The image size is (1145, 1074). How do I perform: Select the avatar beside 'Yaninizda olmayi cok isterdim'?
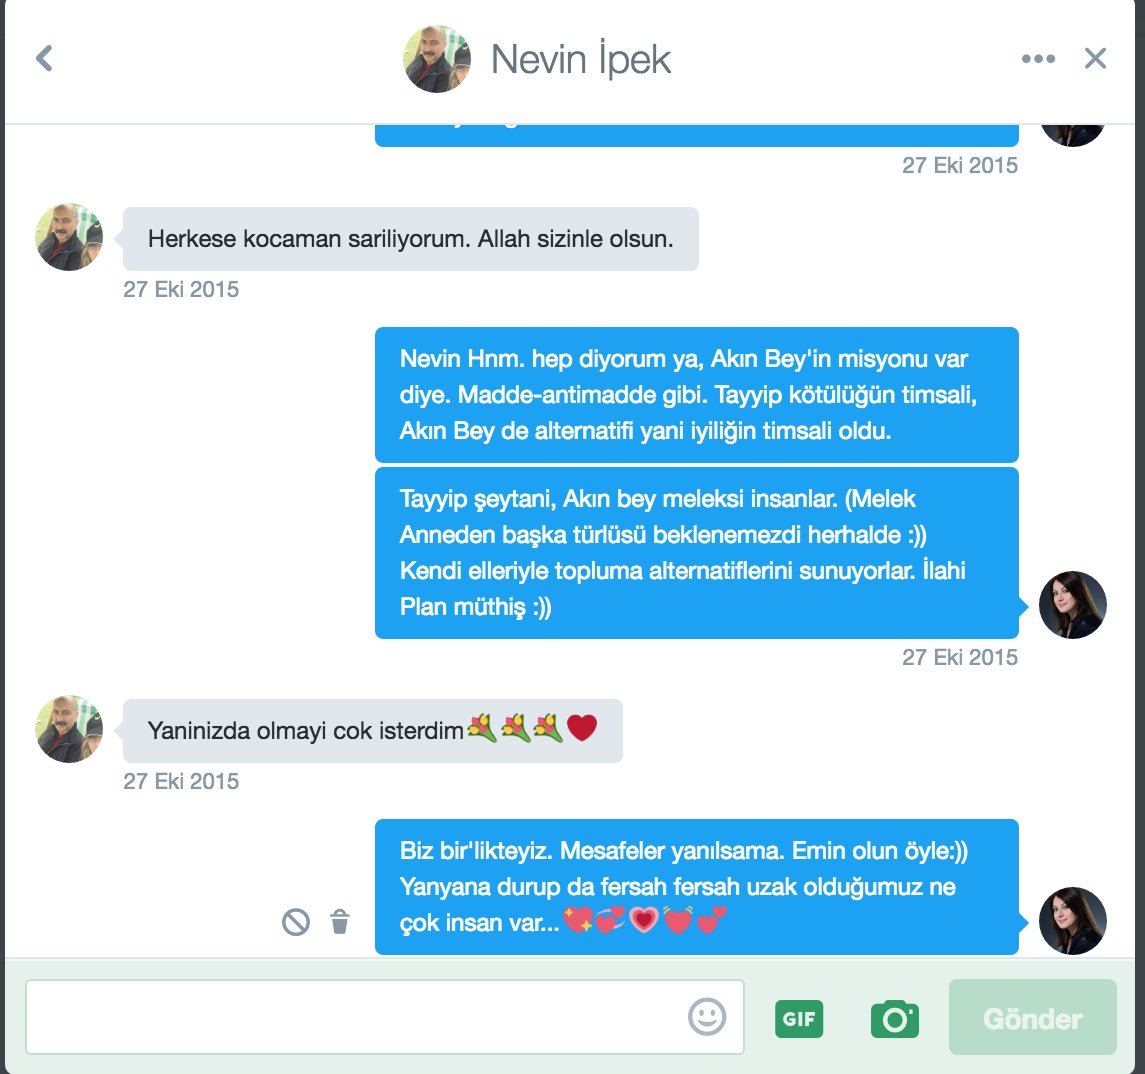tap(69, 729)
